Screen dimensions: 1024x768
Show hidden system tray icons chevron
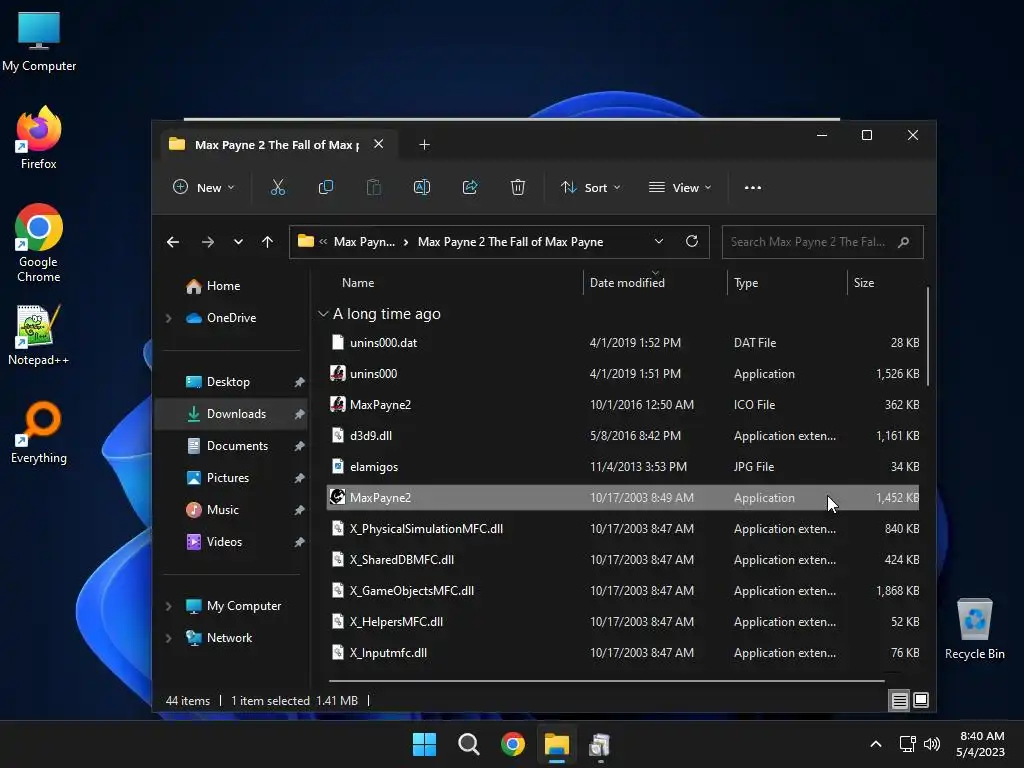click(x=876, y=744)
